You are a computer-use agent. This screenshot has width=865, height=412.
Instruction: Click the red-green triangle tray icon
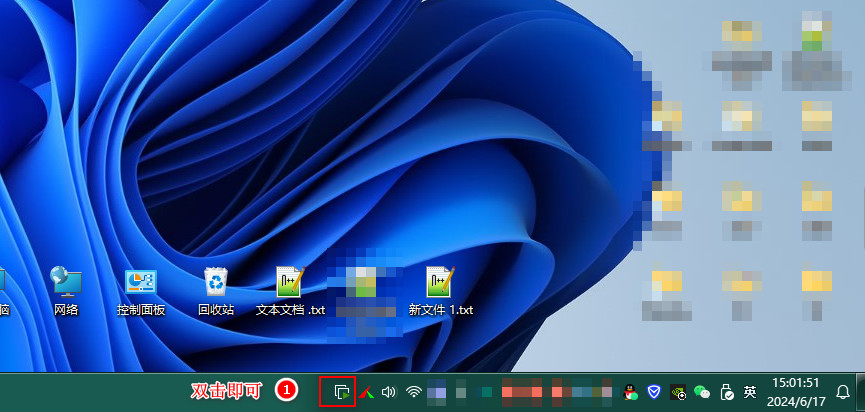pos(366,392)
